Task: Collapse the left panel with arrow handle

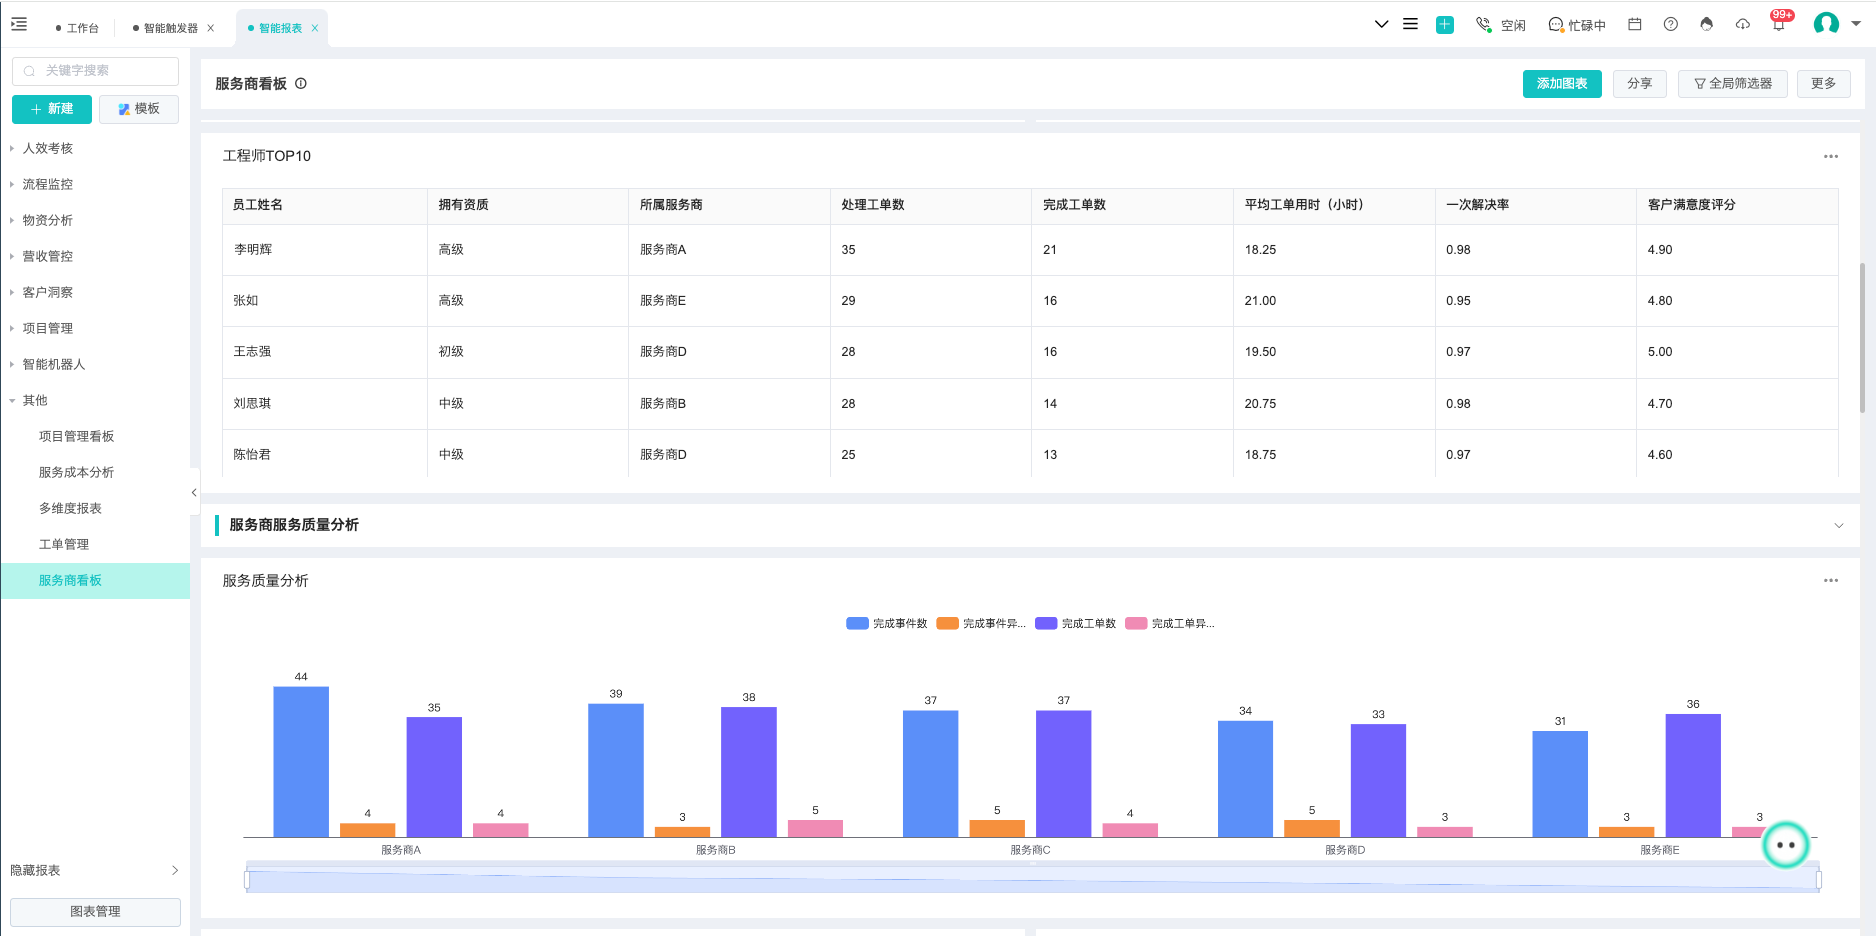Action: tap(194, 492)
